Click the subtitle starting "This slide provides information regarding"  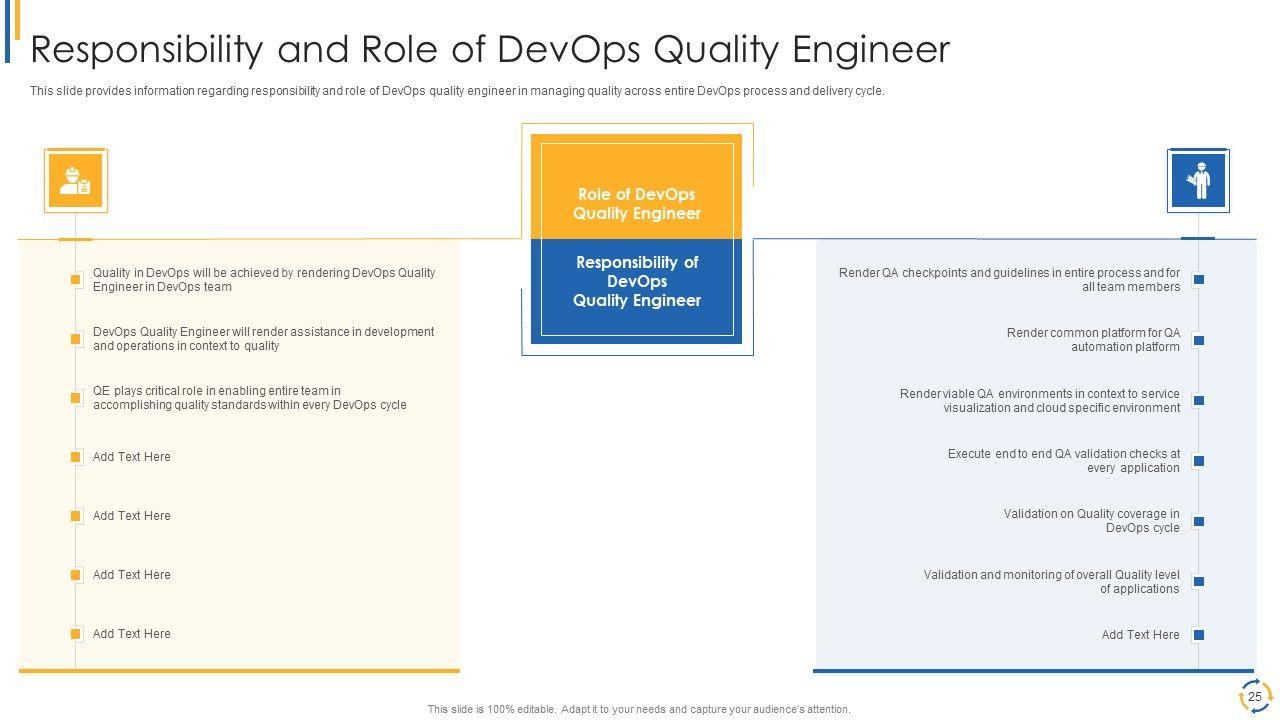tap(457, 91)
